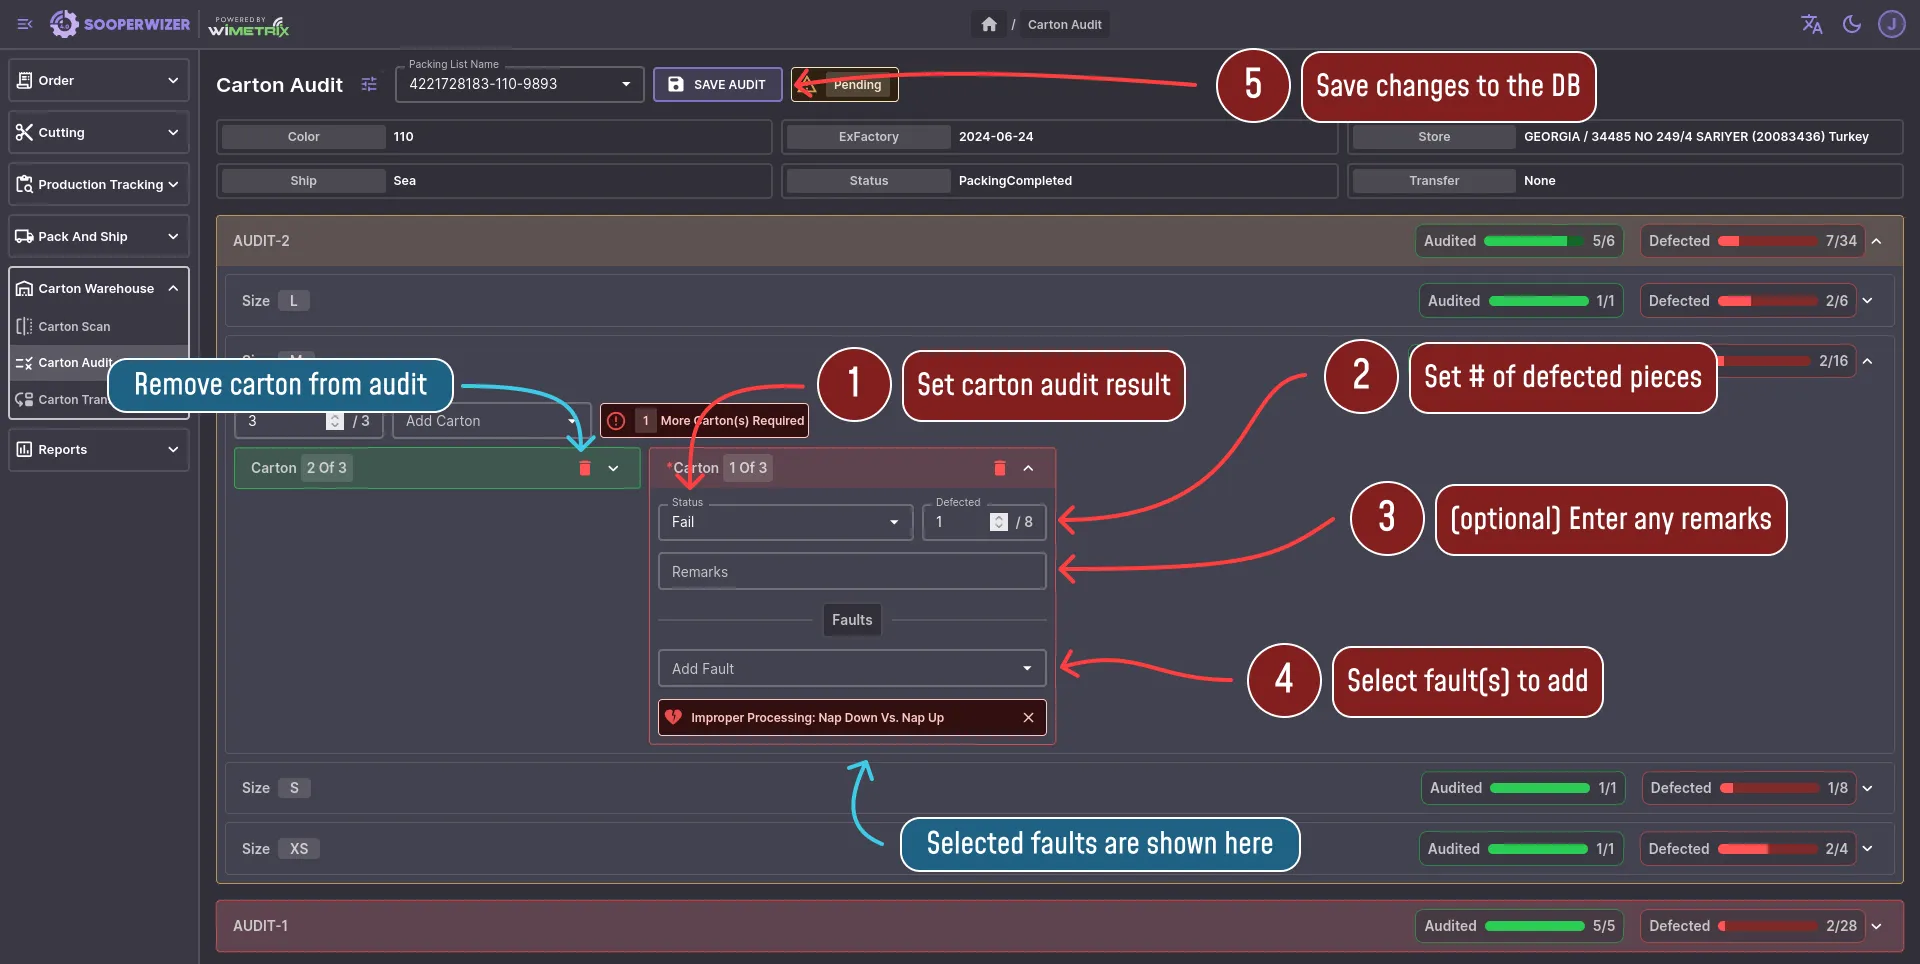Click Save Audit button

pyautogui.click(x=717, y=85)
